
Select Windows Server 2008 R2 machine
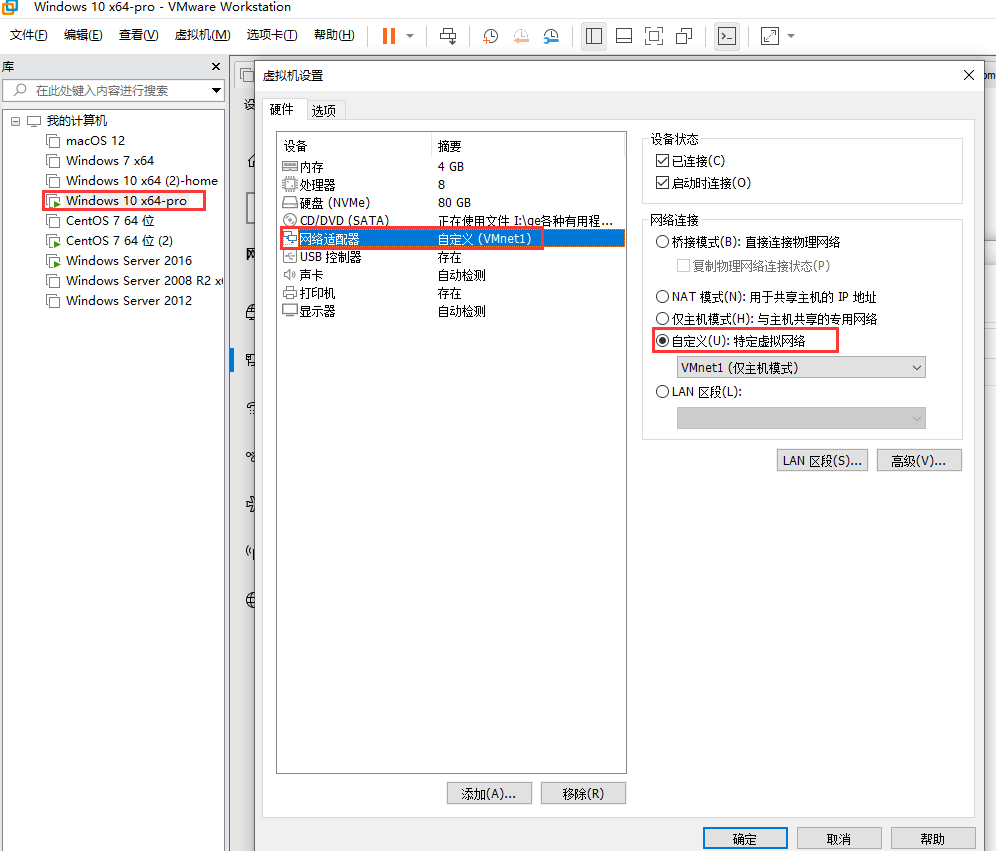pyautogui.click(x=144, y=281)
